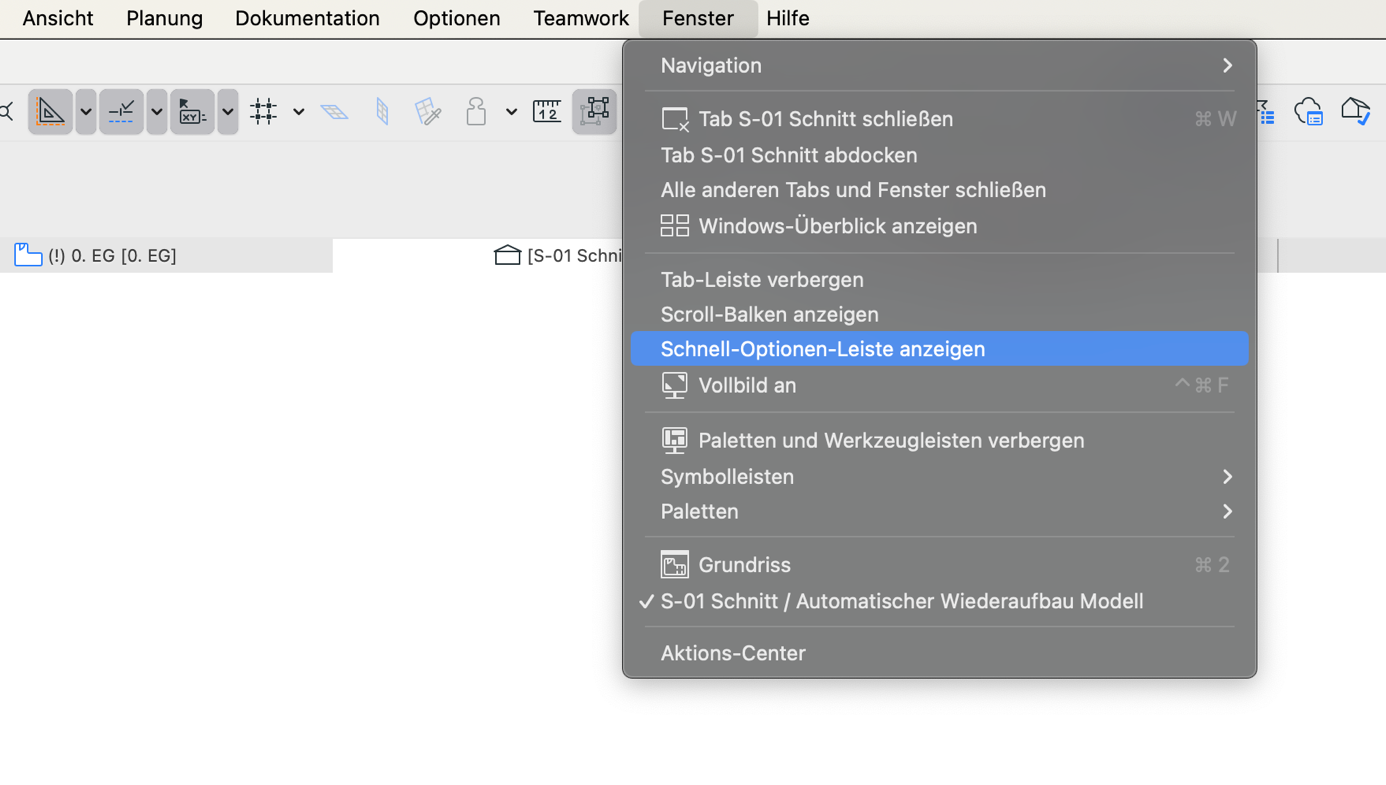Image resolution: width=1386 pixels, height=785 pixels.
Task: Switch to the Grundriss window entry
Action: click(x=940, y=565)
